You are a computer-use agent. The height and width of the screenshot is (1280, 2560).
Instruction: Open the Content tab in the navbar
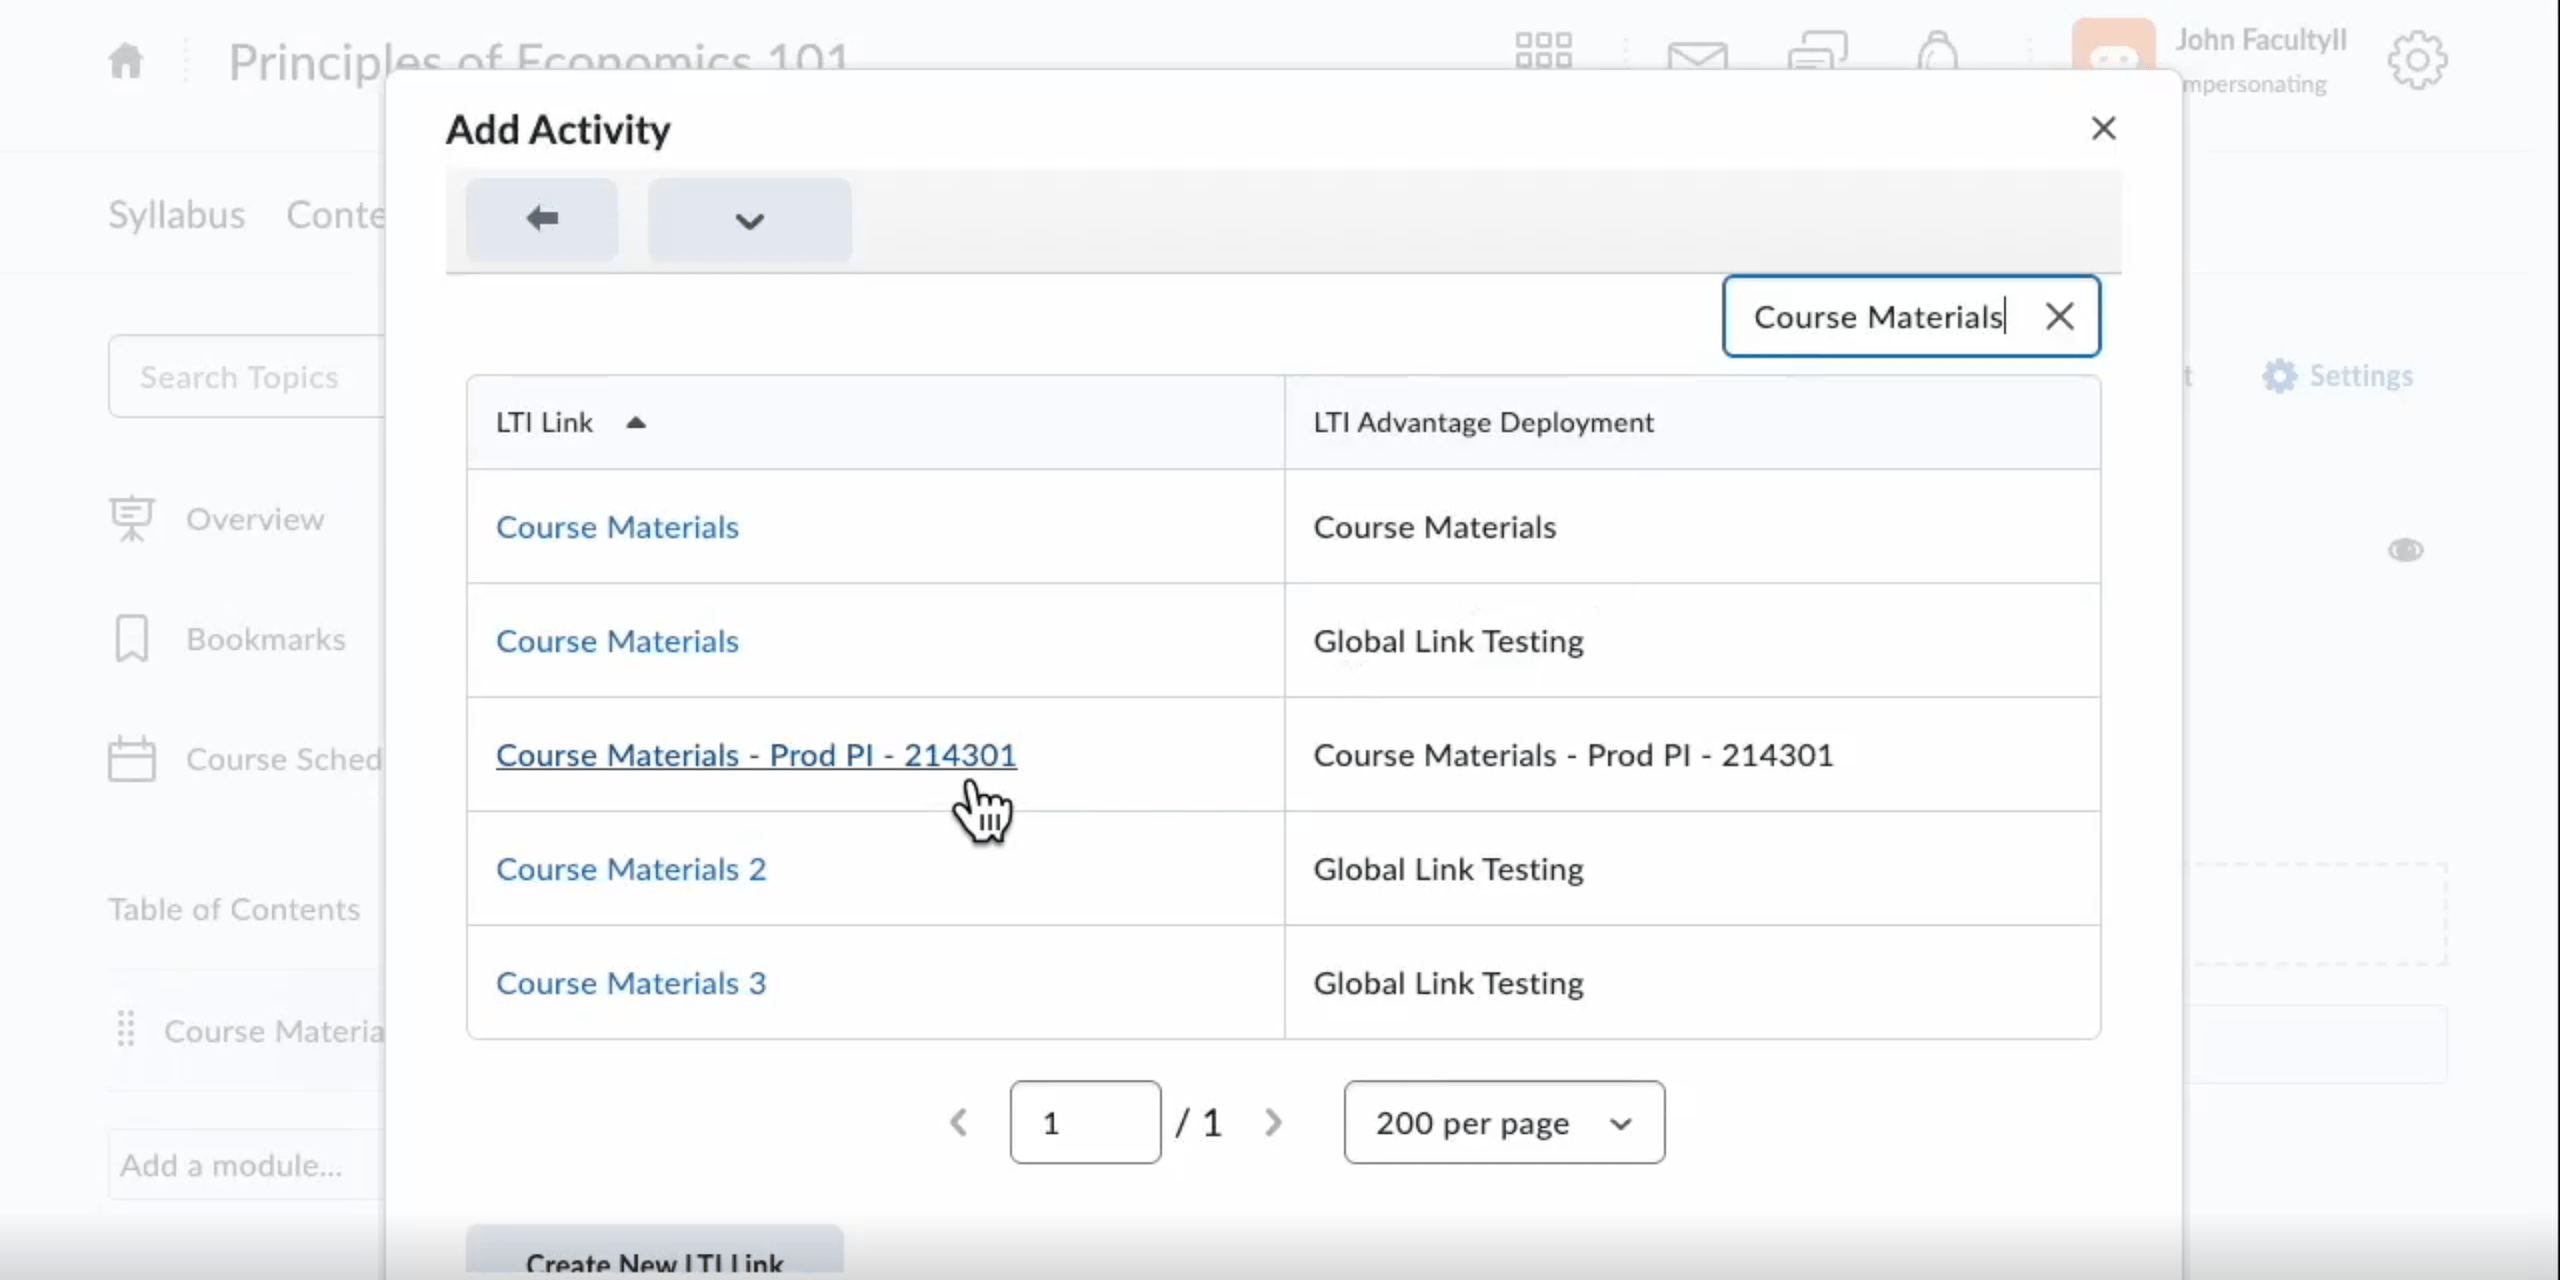[x=335, y=215]
